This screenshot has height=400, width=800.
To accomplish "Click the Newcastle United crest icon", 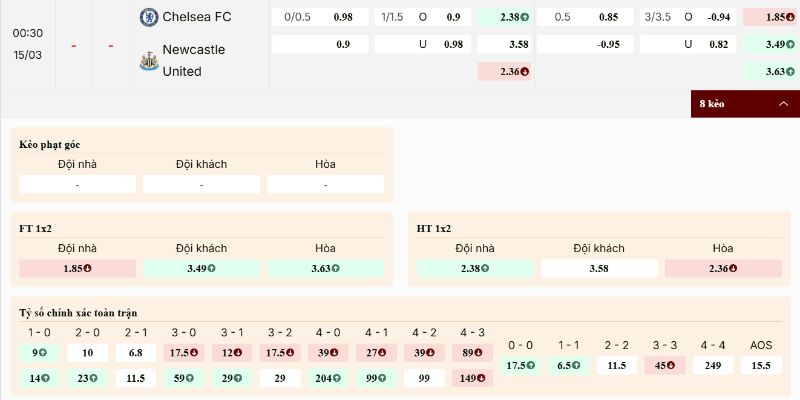I will click(148, 60).
